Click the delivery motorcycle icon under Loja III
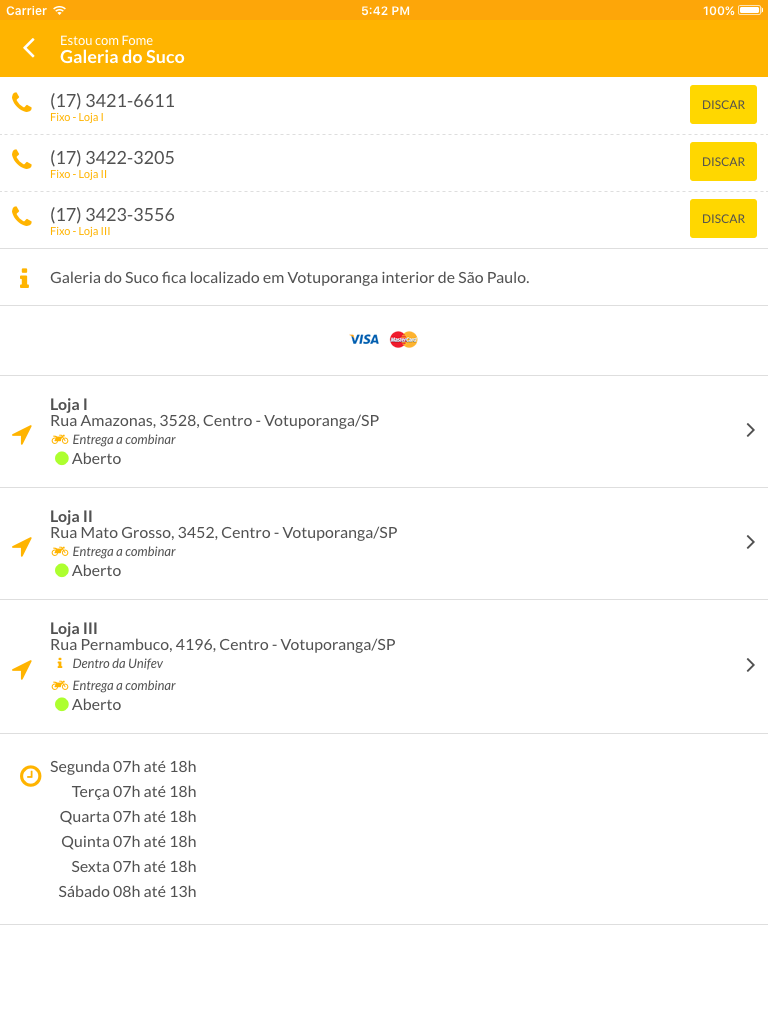This screenshot has height=1024, width=768. [x=60, y=686]
